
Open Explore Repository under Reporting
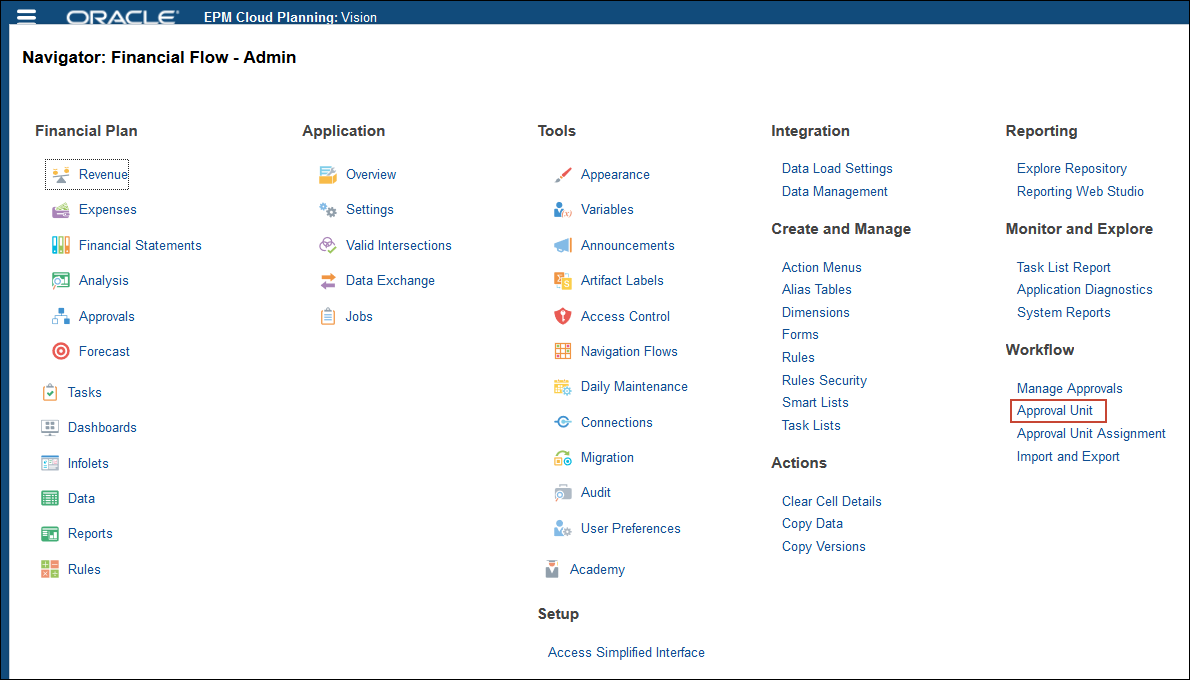click(x=1071, y=168)
